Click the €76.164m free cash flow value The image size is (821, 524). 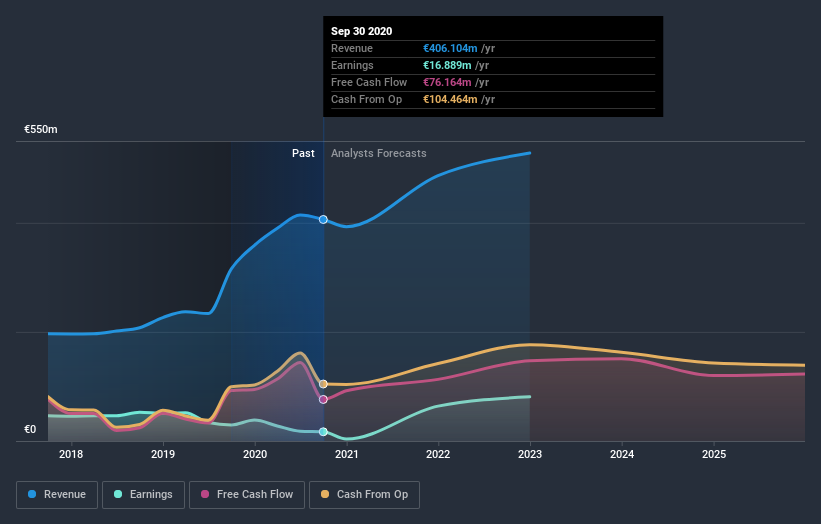click(x=447, y=83)
